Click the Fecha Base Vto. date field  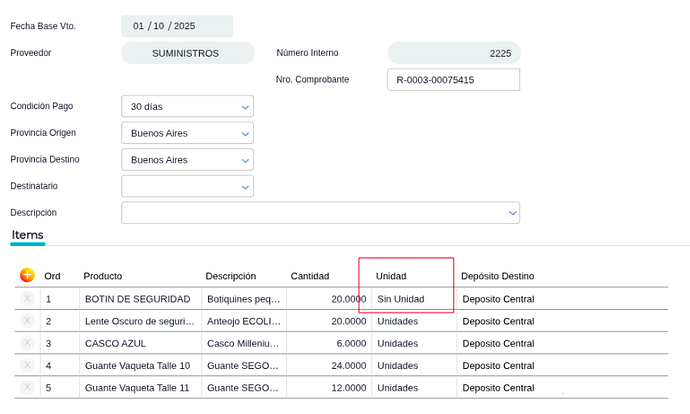pos(176,26)
